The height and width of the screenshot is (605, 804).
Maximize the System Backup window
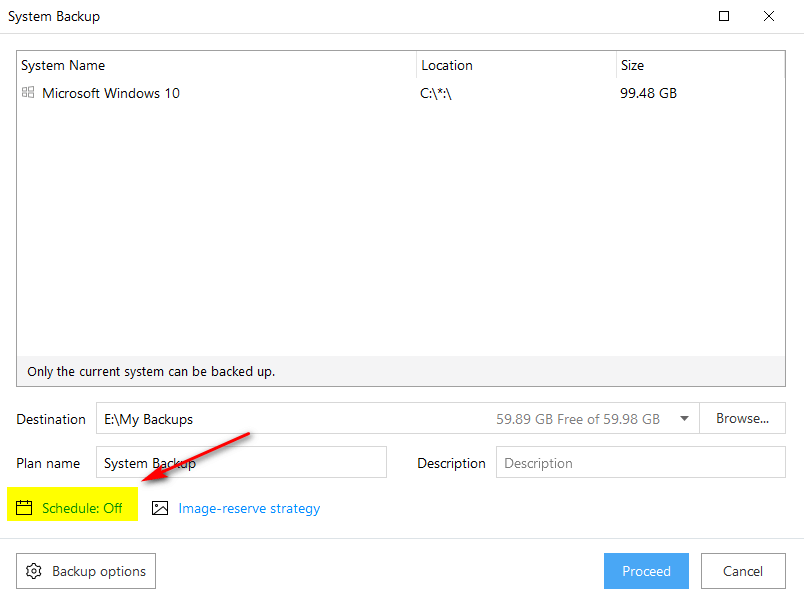(x=724, y=16)
